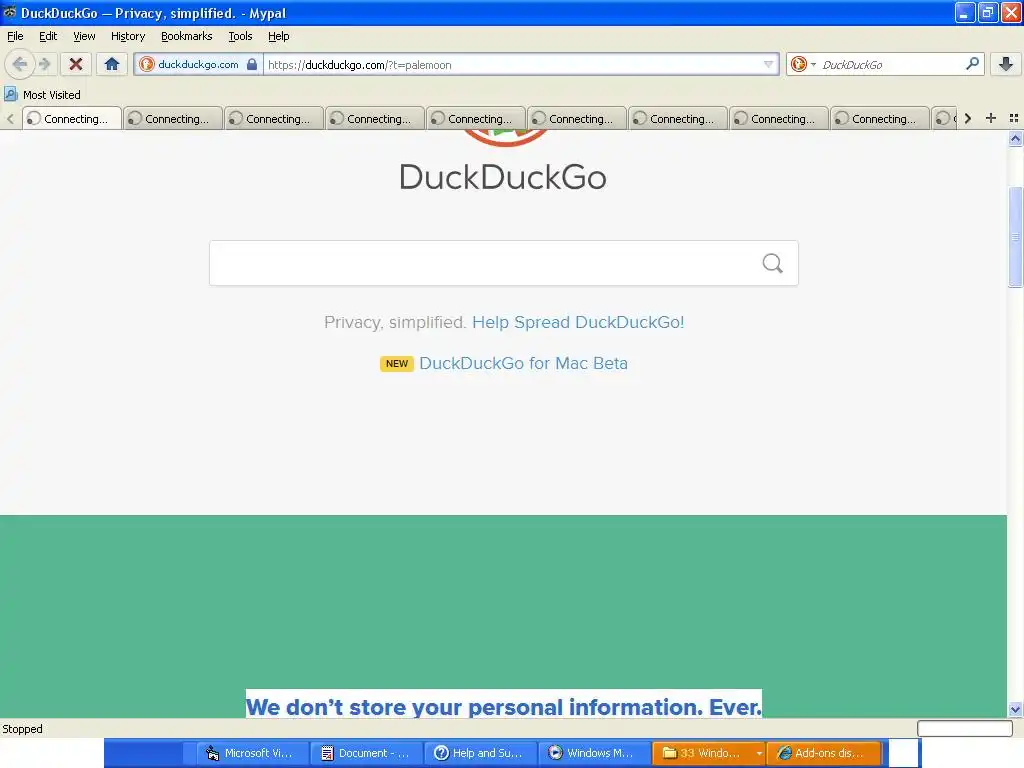This screenshot has height=768, width=1024.
Task: Open the Most Visited bookmarks folder
Action: click(42, 95)
